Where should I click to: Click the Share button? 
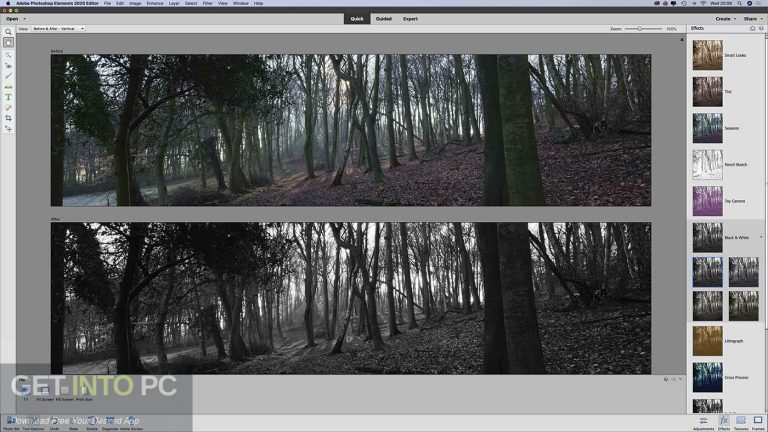753,19
